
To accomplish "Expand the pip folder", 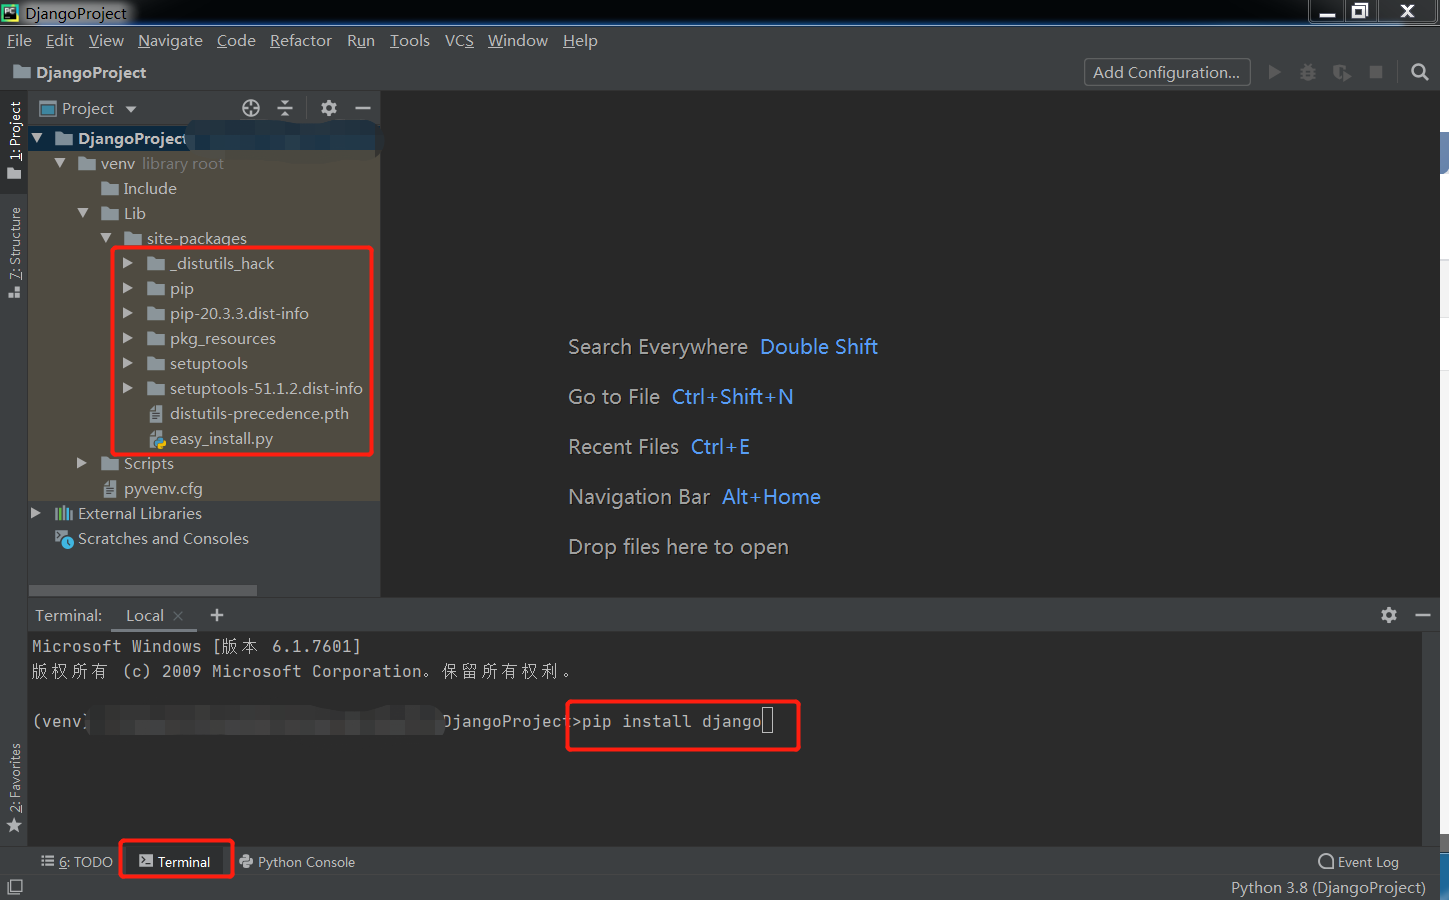I will click(128, 288).
